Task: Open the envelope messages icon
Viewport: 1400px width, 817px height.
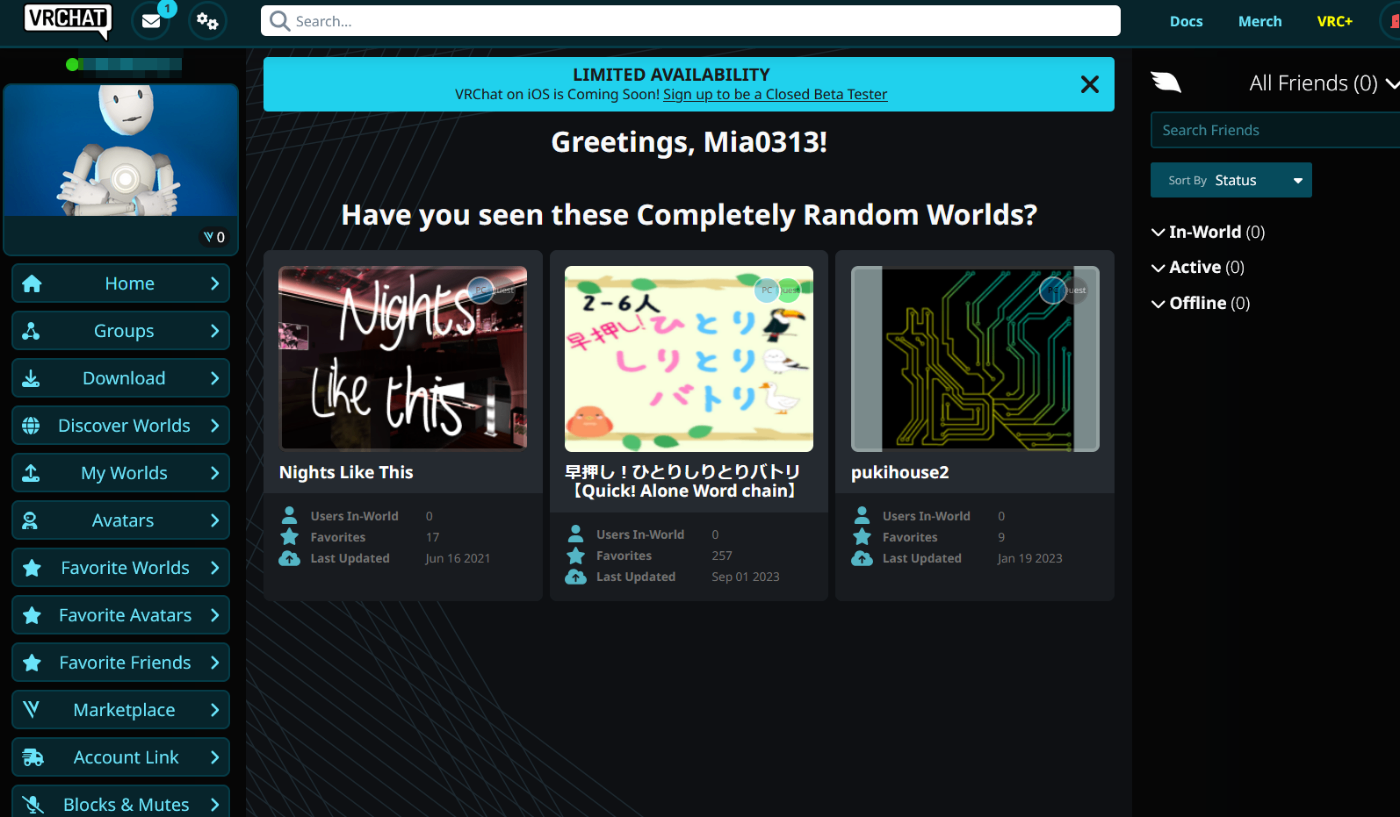Action: click(x=151, y=21)
